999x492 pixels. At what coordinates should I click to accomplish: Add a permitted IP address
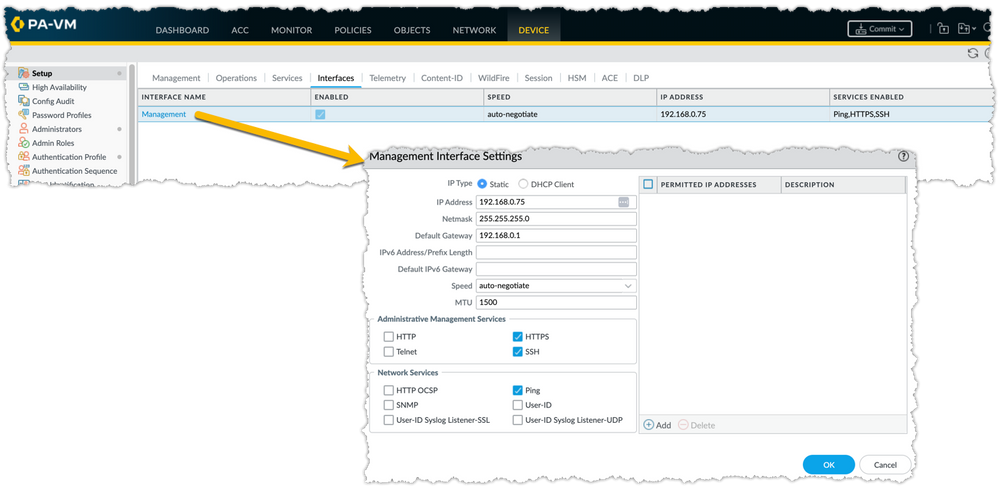point(658,425)
